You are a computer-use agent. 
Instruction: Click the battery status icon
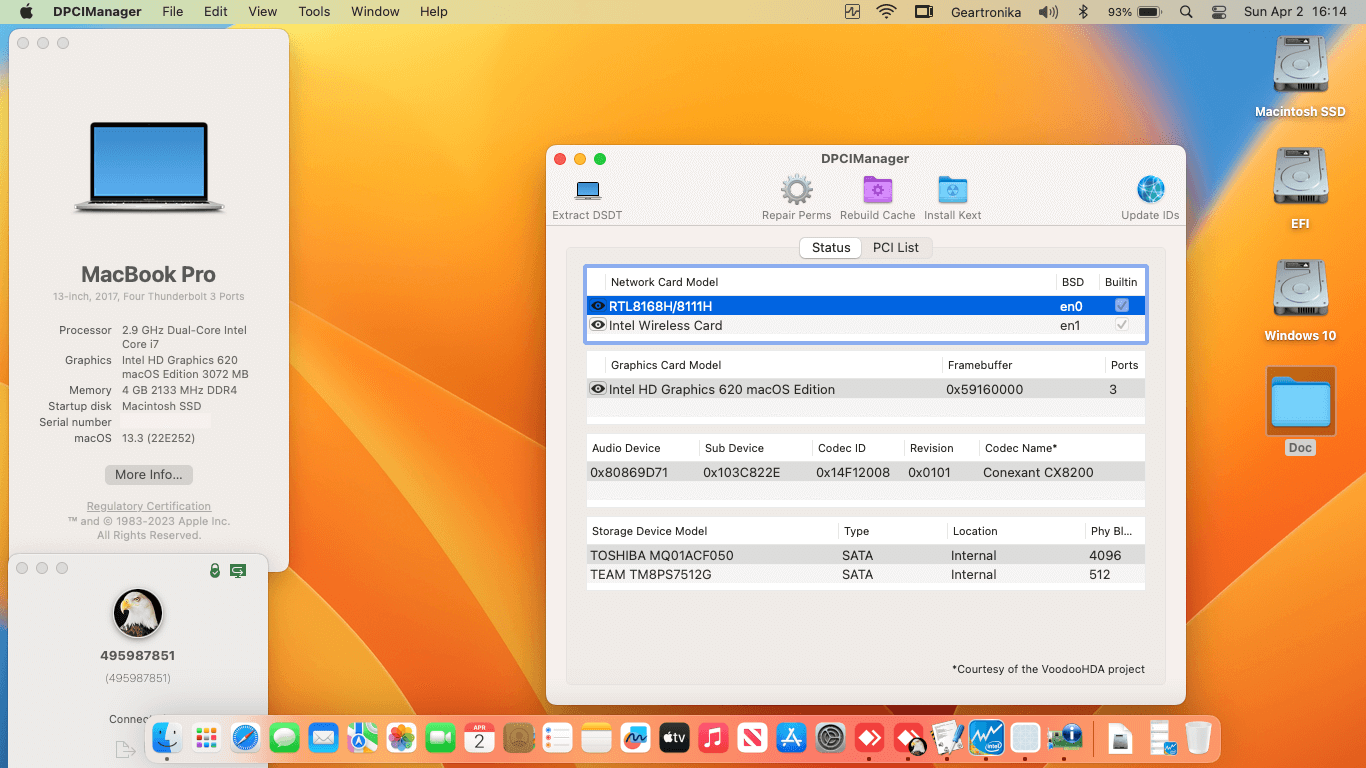[1149, 12]
